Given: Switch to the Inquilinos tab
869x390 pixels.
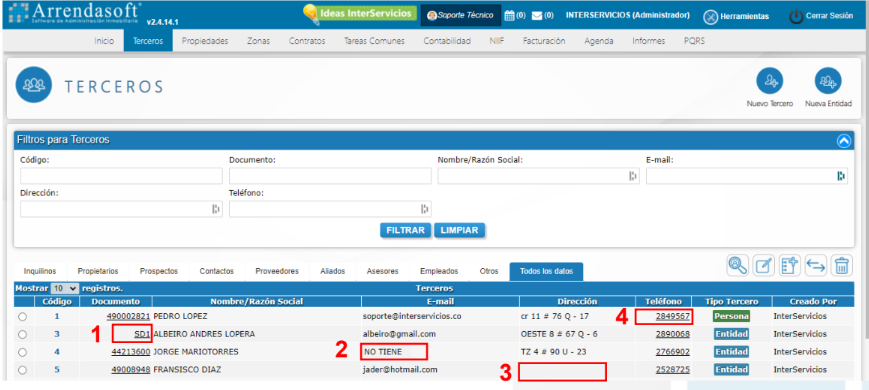Looking at the screenshot, I should (40, 271).
